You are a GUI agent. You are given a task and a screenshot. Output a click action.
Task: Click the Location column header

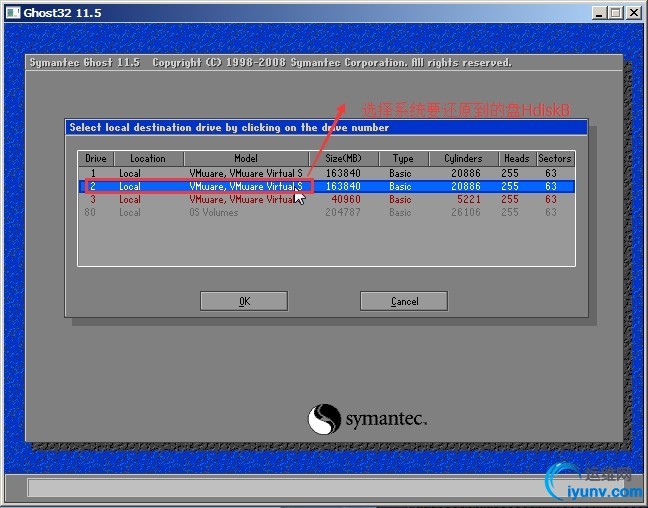(148, 158)
